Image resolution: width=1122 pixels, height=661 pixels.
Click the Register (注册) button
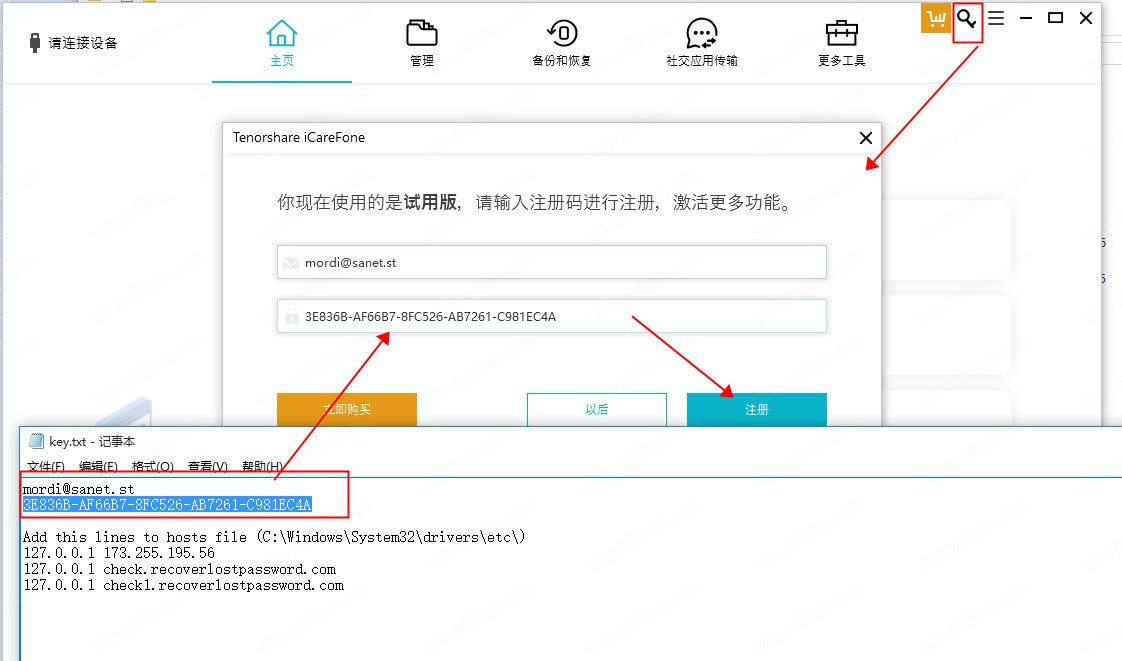(x=756, y=409)
